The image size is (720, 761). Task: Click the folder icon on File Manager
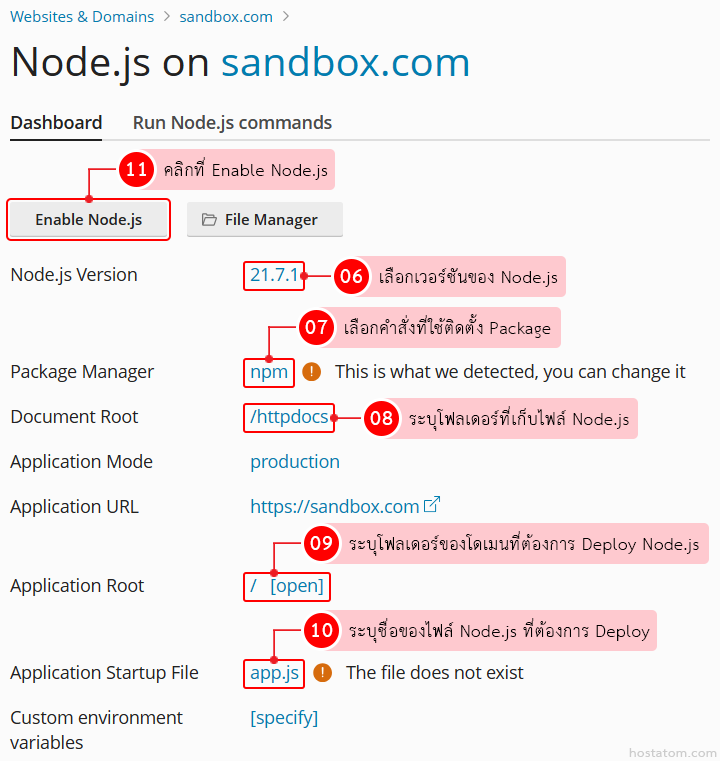tap(209, 220)
